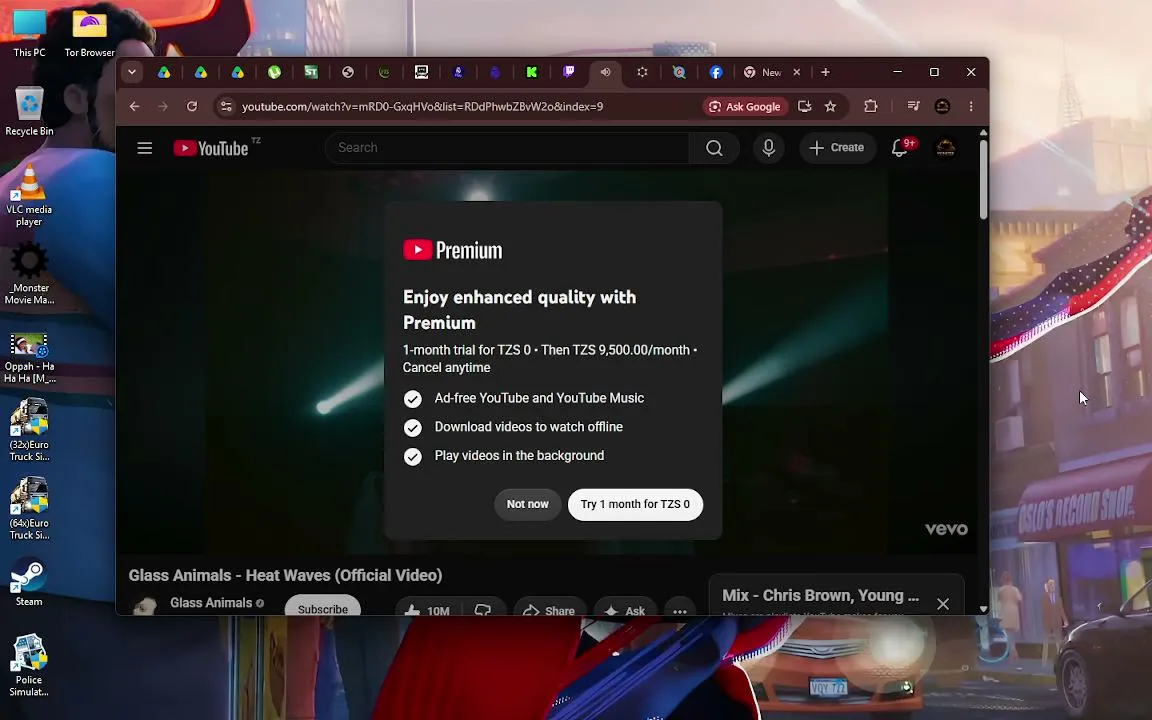The image size is (1152, 720).
Task: Select VLC media player desktop shortcut
Action: coord(29,195)
